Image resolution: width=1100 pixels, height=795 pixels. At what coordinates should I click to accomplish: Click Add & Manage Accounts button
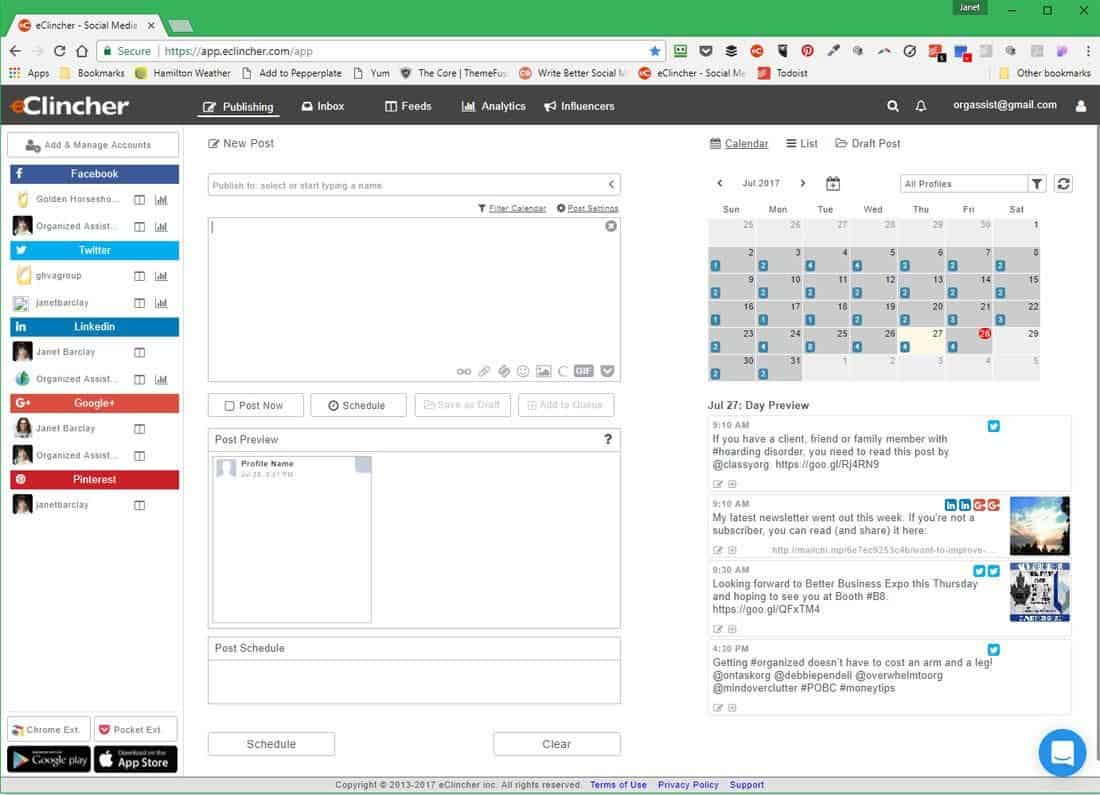(x=93, y=145)
